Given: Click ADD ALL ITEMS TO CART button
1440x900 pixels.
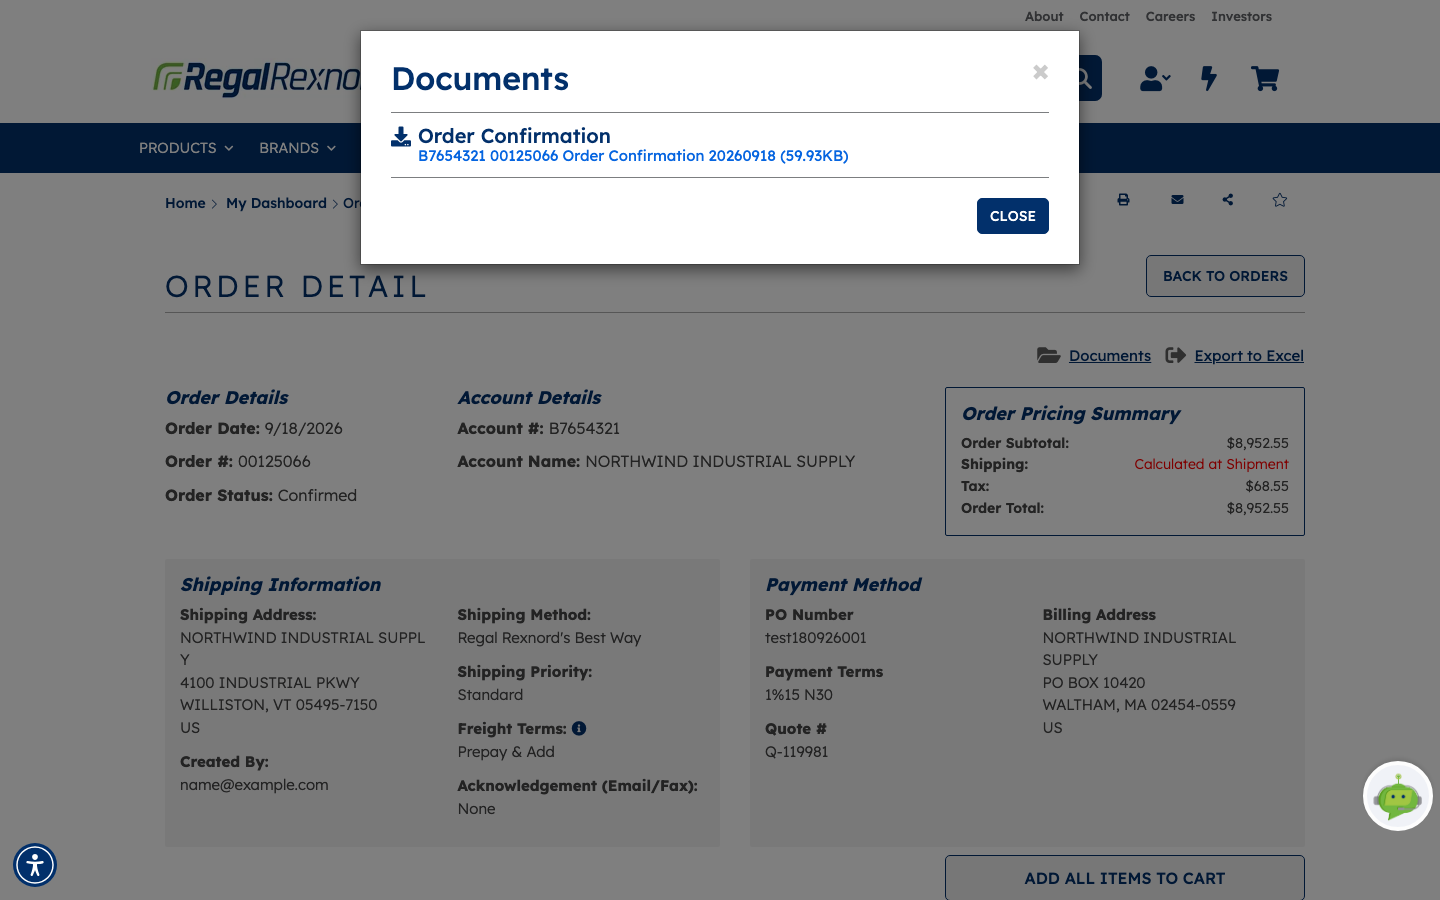Looking at the screenshot, I should [x=1125, y=878].
